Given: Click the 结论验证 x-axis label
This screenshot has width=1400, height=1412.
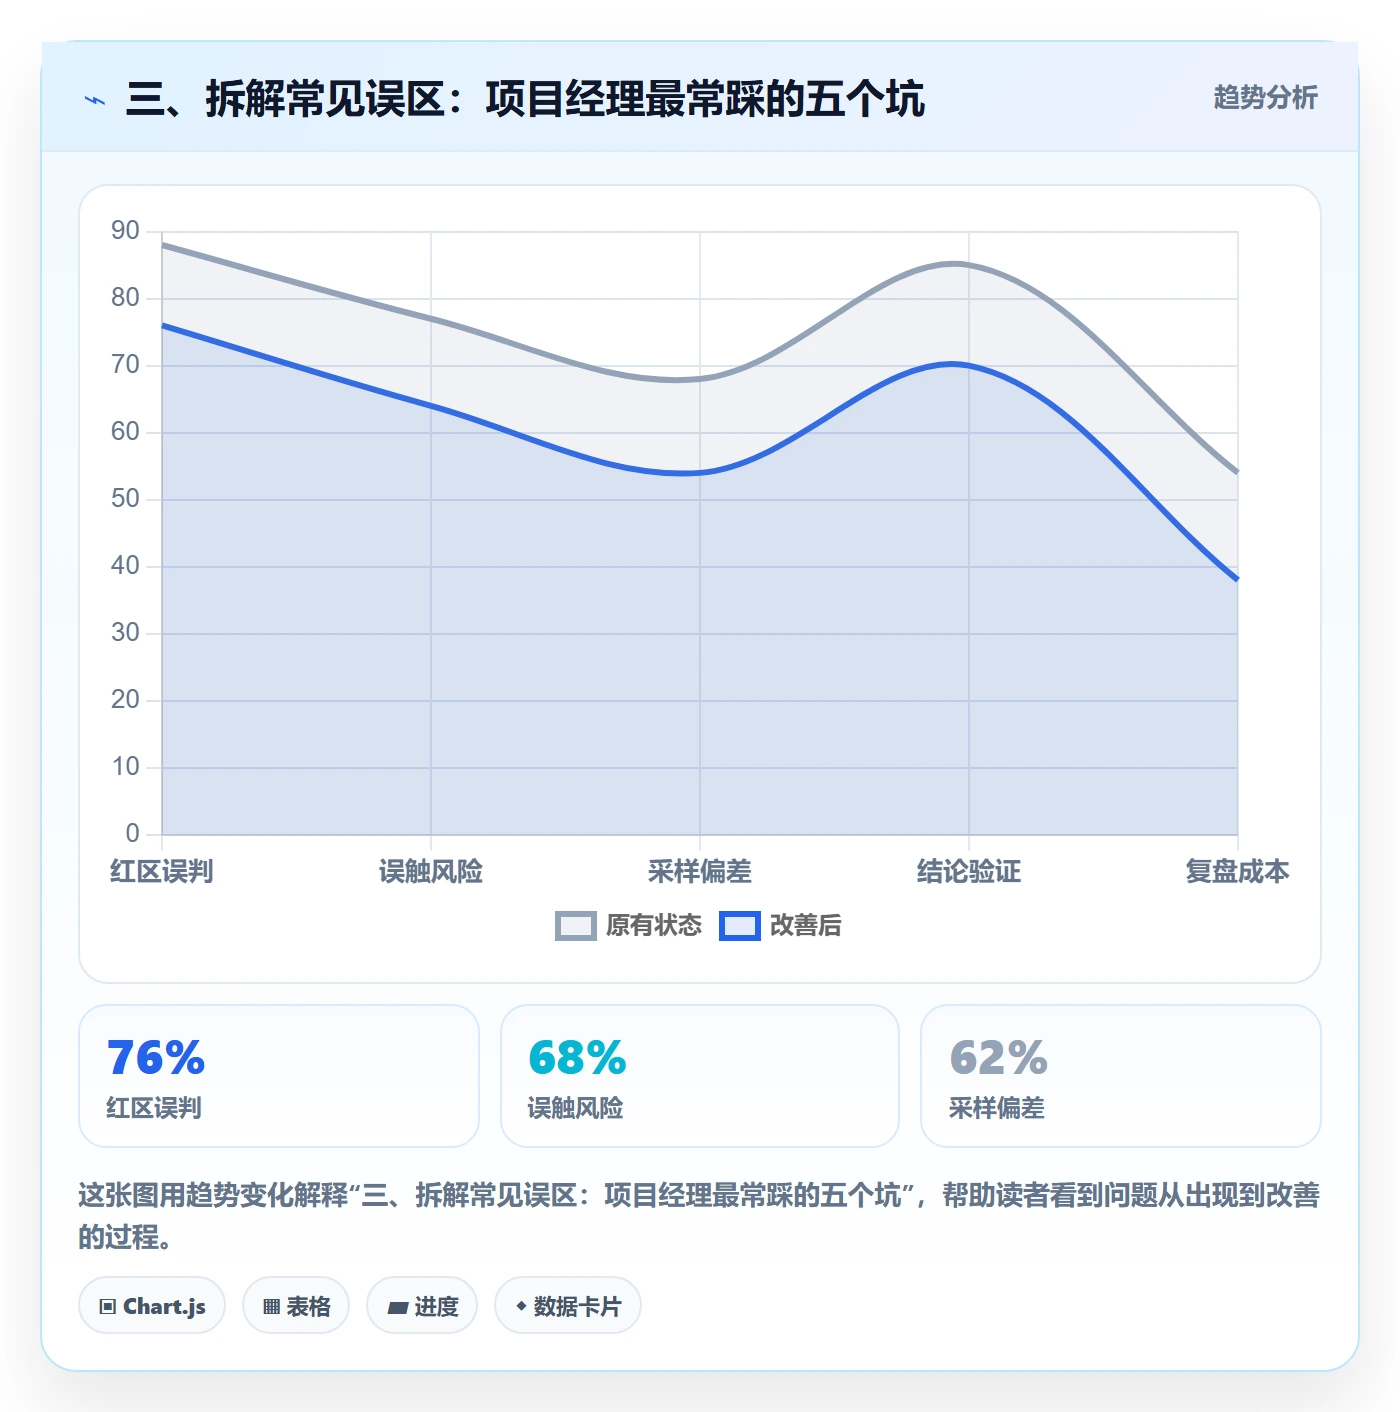Looking at the screenshot, I should coord(969,872).
